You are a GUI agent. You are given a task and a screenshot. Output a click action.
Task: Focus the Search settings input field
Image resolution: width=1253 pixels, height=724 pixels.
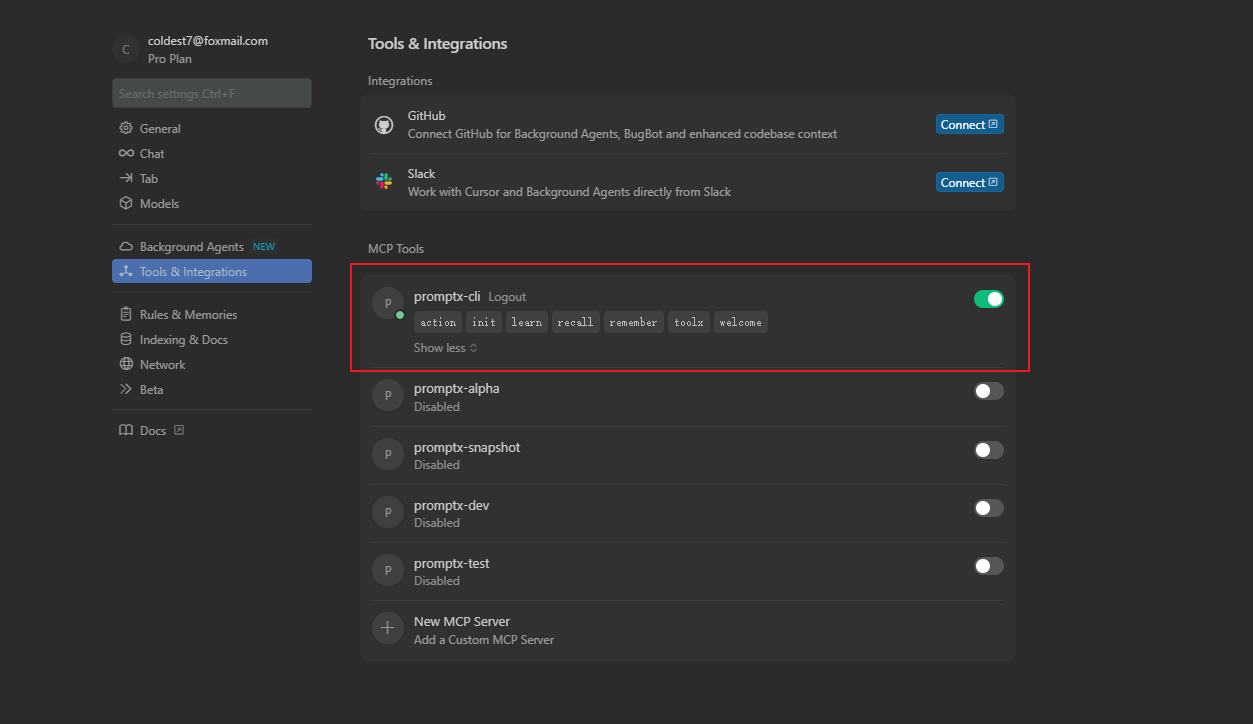(212, 93)
